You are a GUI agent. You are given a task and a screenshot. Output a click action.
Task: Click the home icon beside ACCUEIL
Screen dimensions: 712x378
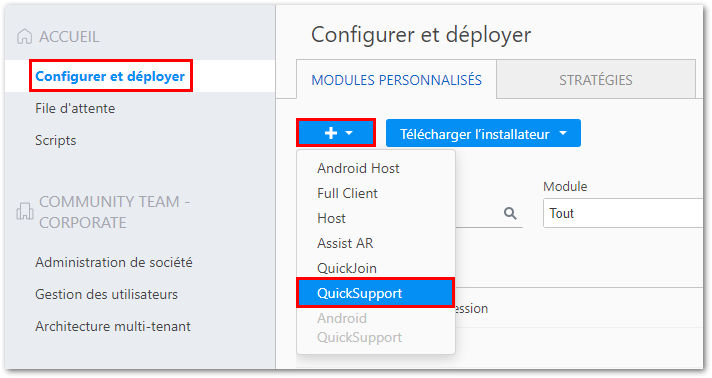(25, 36)
